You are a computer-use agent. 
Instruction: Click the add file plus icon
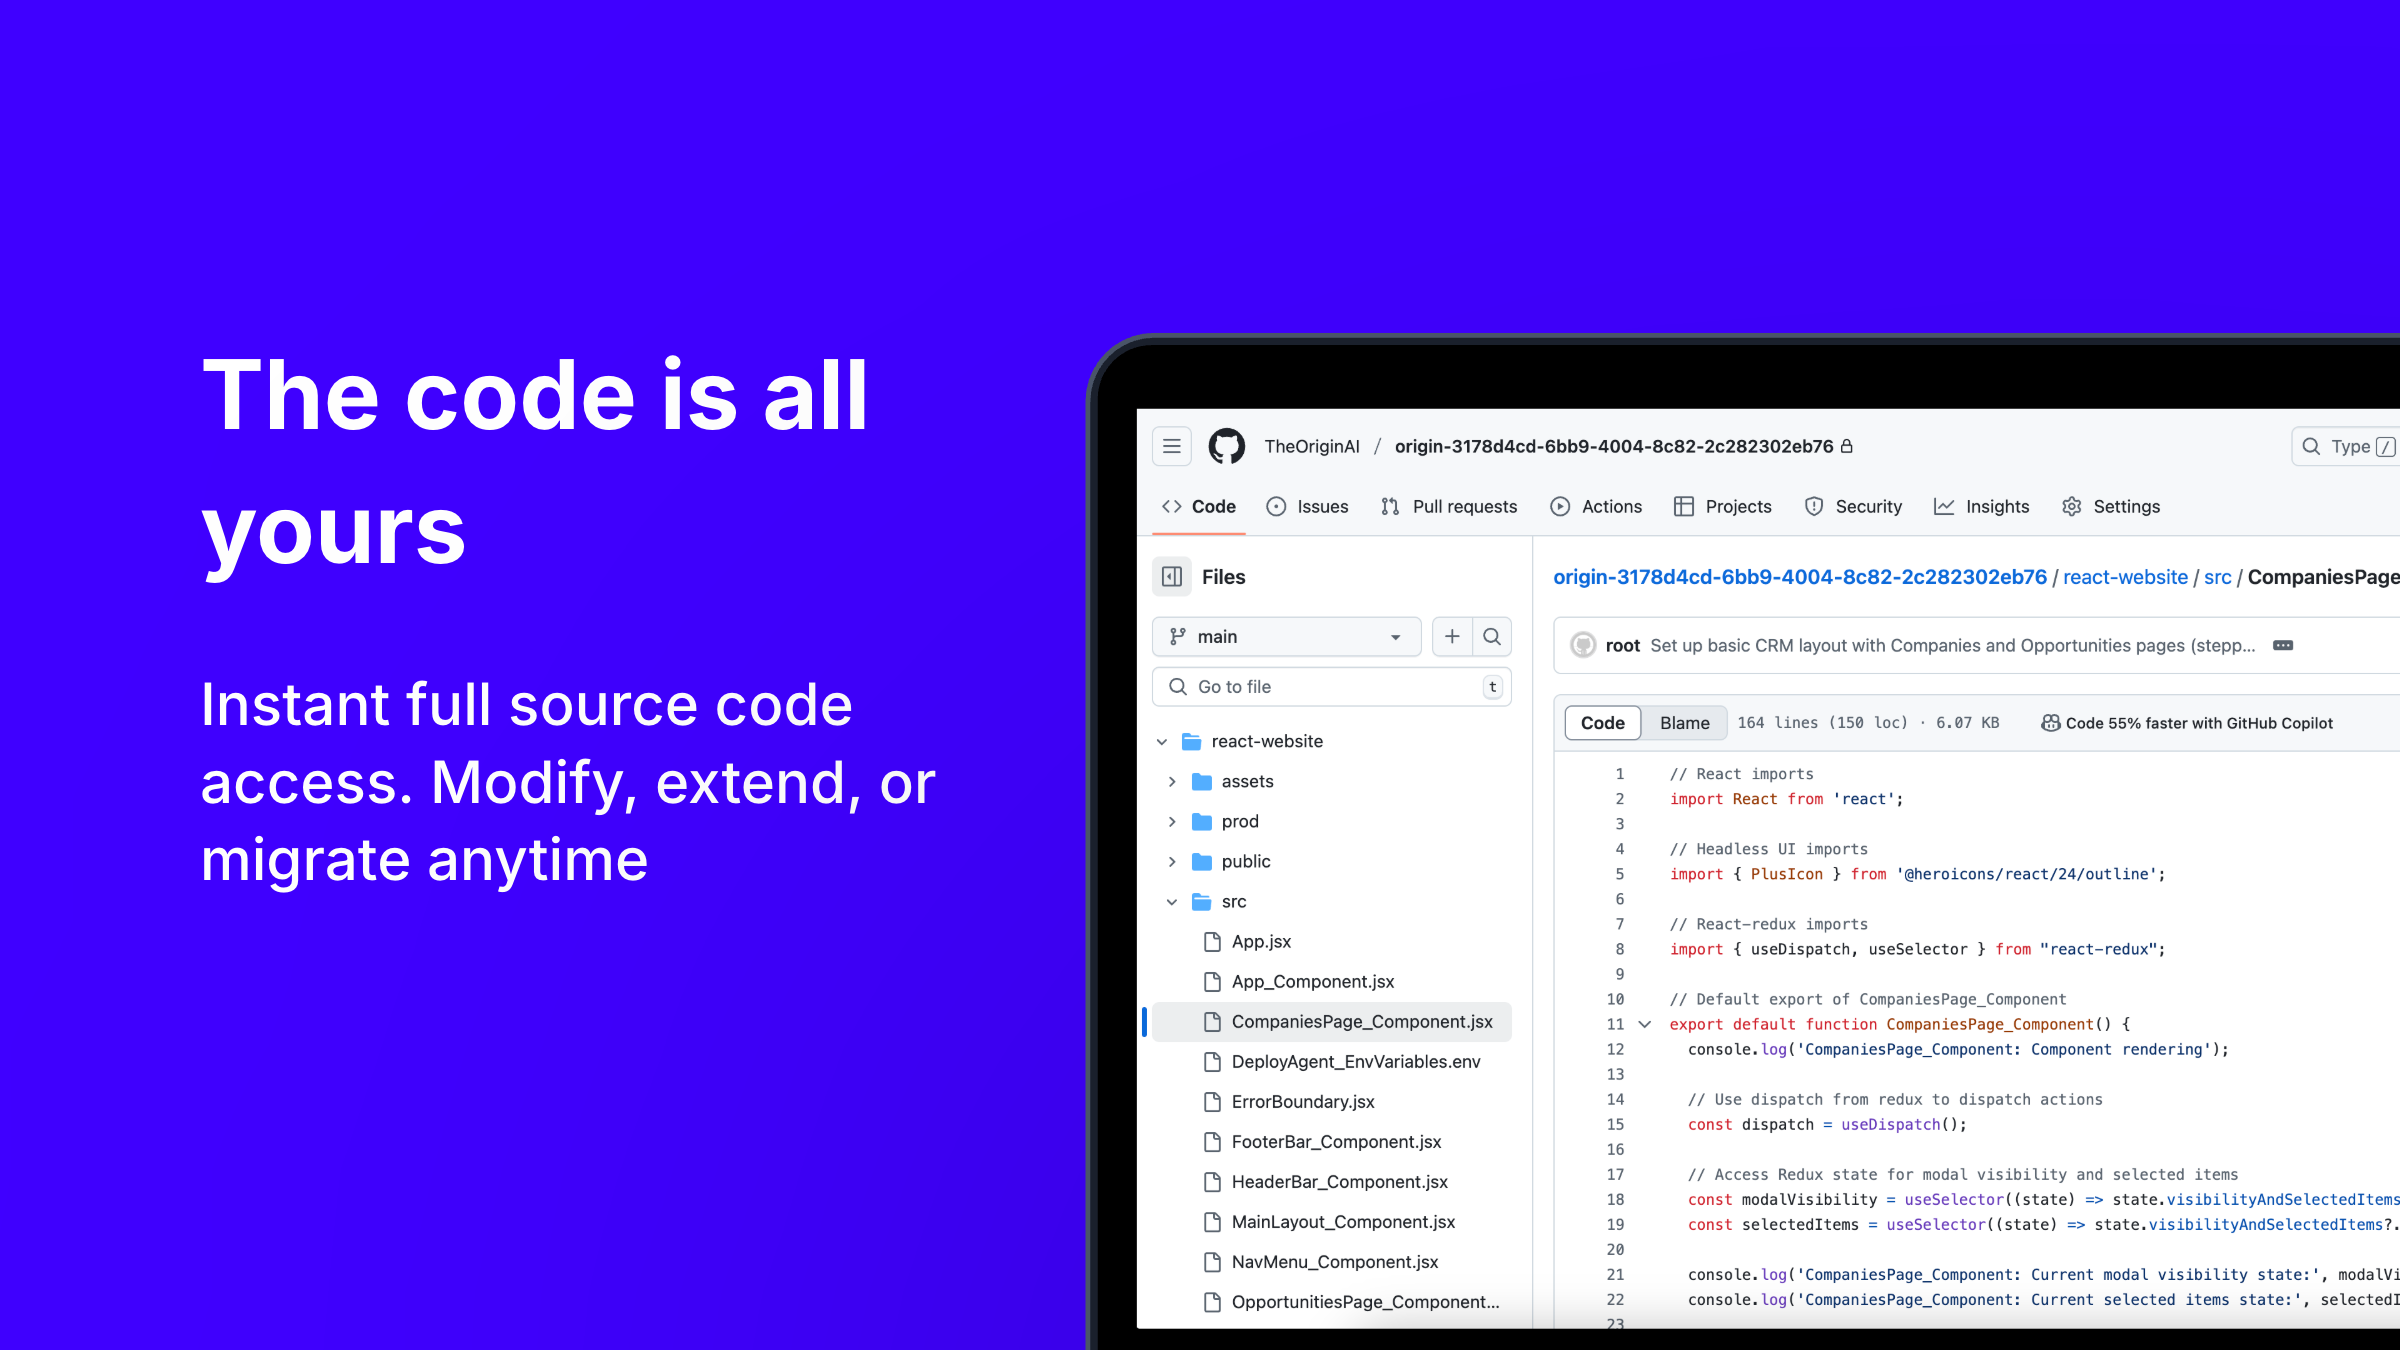click(1452, 637)
